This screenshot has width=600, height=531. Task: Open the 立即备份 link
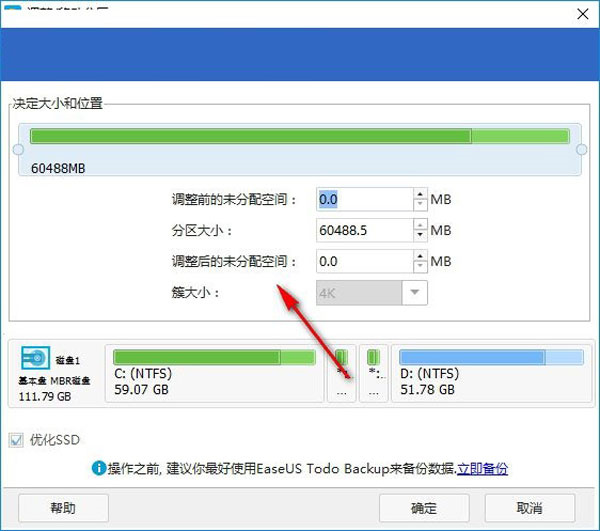(x=482, y=468)
